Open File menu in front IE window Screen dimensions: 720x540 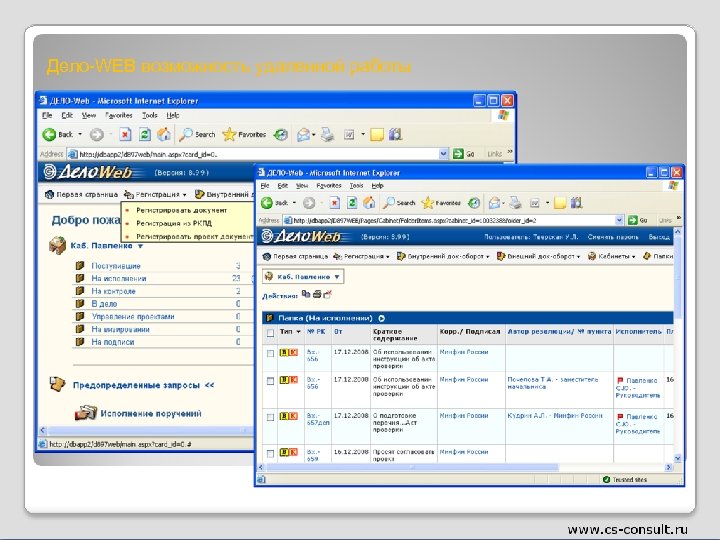tap(264, 186)
